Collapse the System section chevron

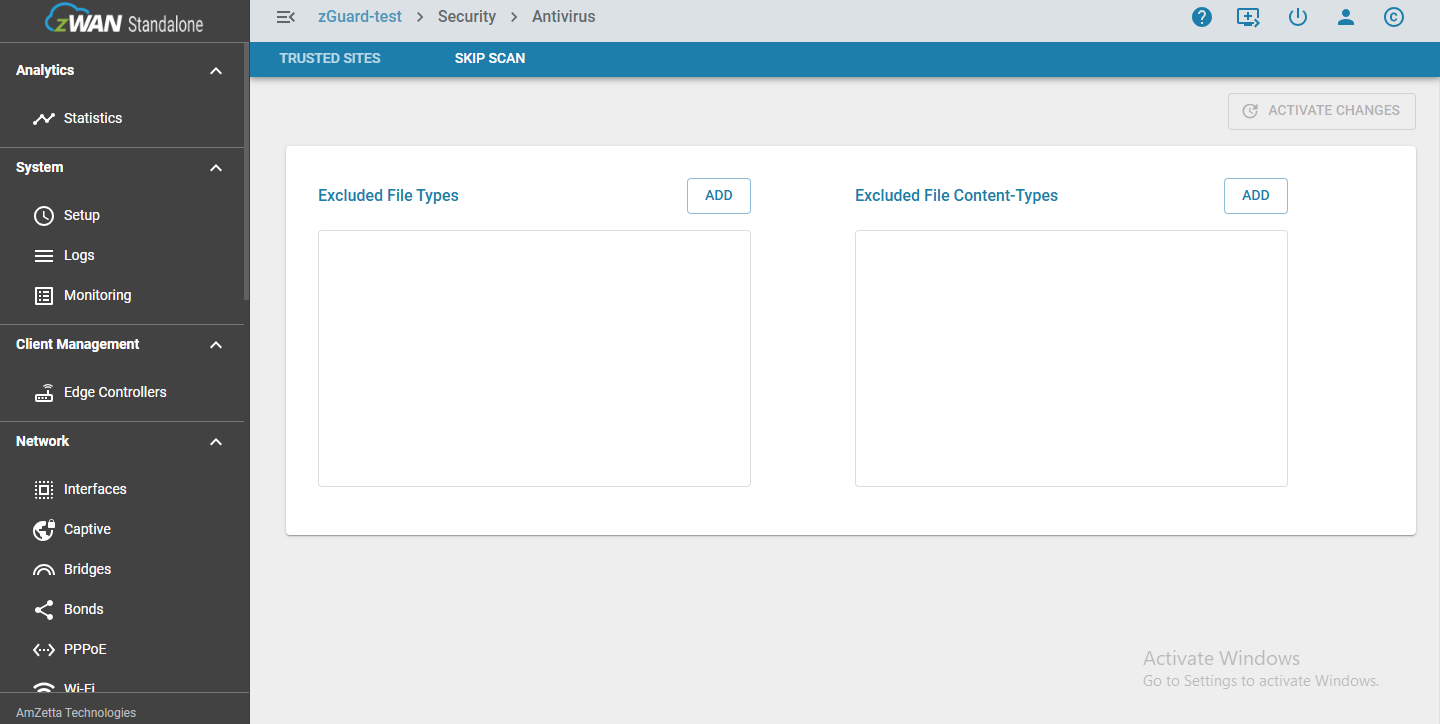pos(216,168)
